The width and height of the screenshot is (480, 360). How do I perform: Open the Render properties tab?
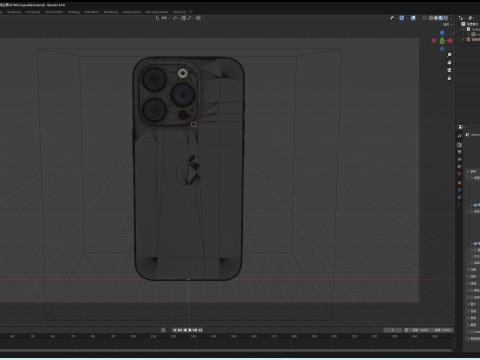tap(459, 145)
